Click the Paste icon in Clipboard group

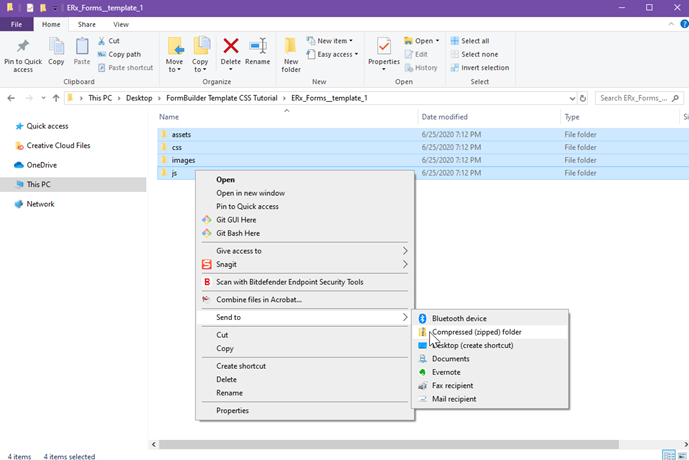82,50
